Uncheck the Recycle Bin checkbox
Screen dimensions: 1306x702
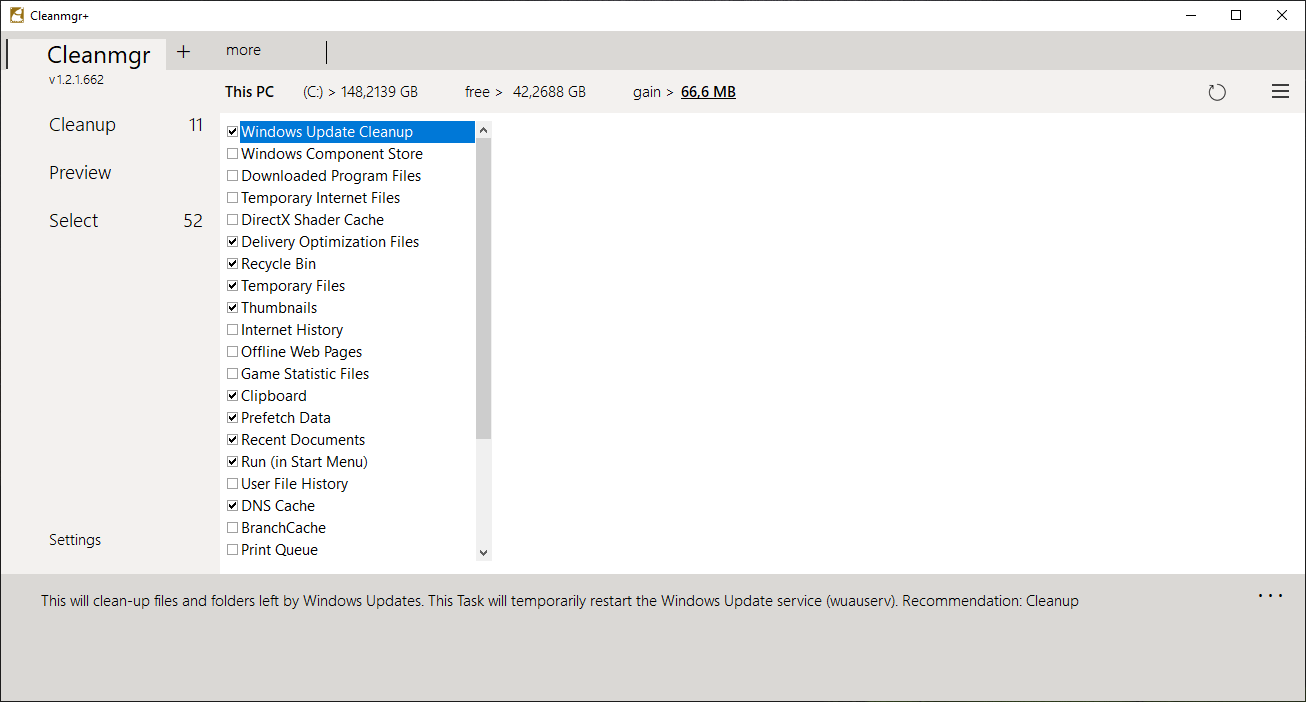tap(232, 264)
